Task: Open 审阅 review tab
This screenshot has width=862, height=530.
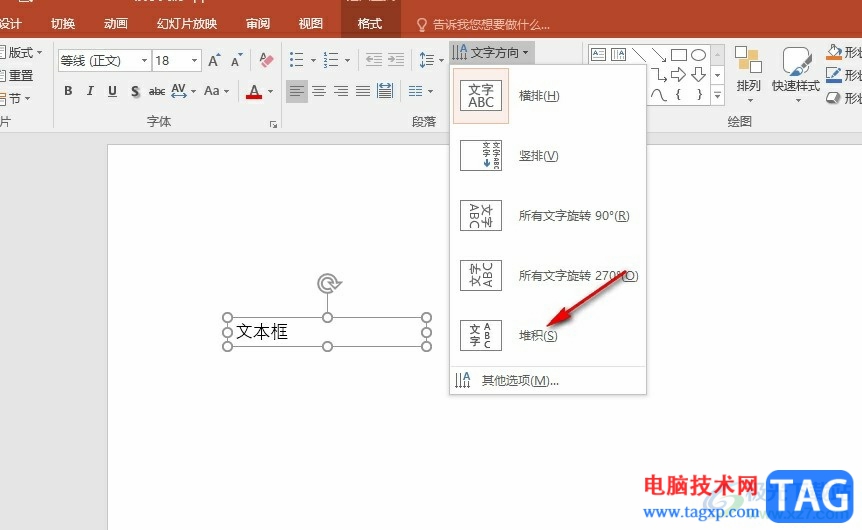Action: tap(258, 24)
